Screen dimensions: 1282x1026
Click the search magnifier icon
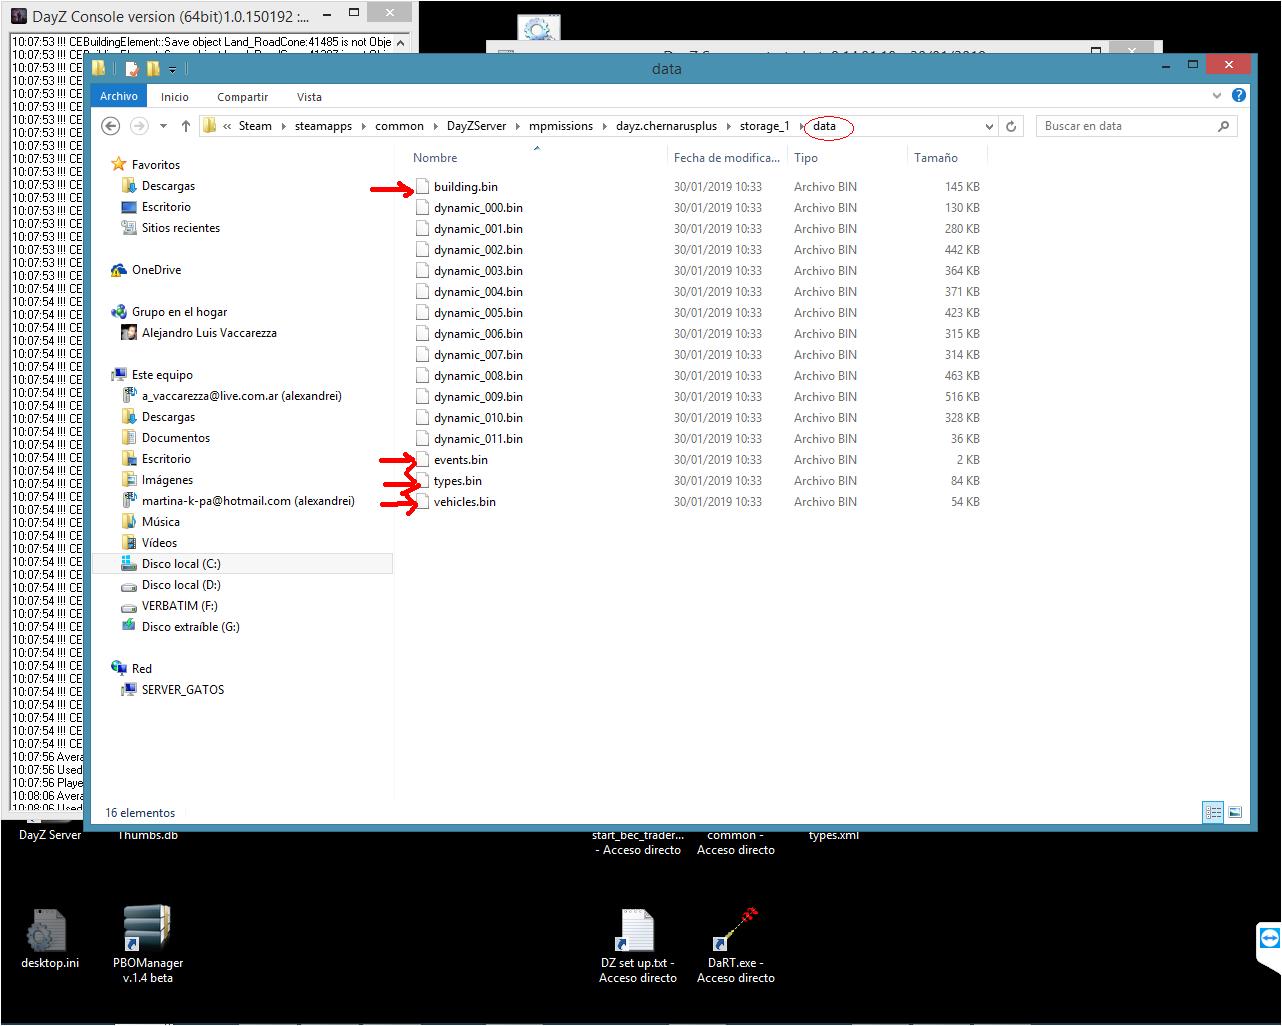pos(1223,126)
